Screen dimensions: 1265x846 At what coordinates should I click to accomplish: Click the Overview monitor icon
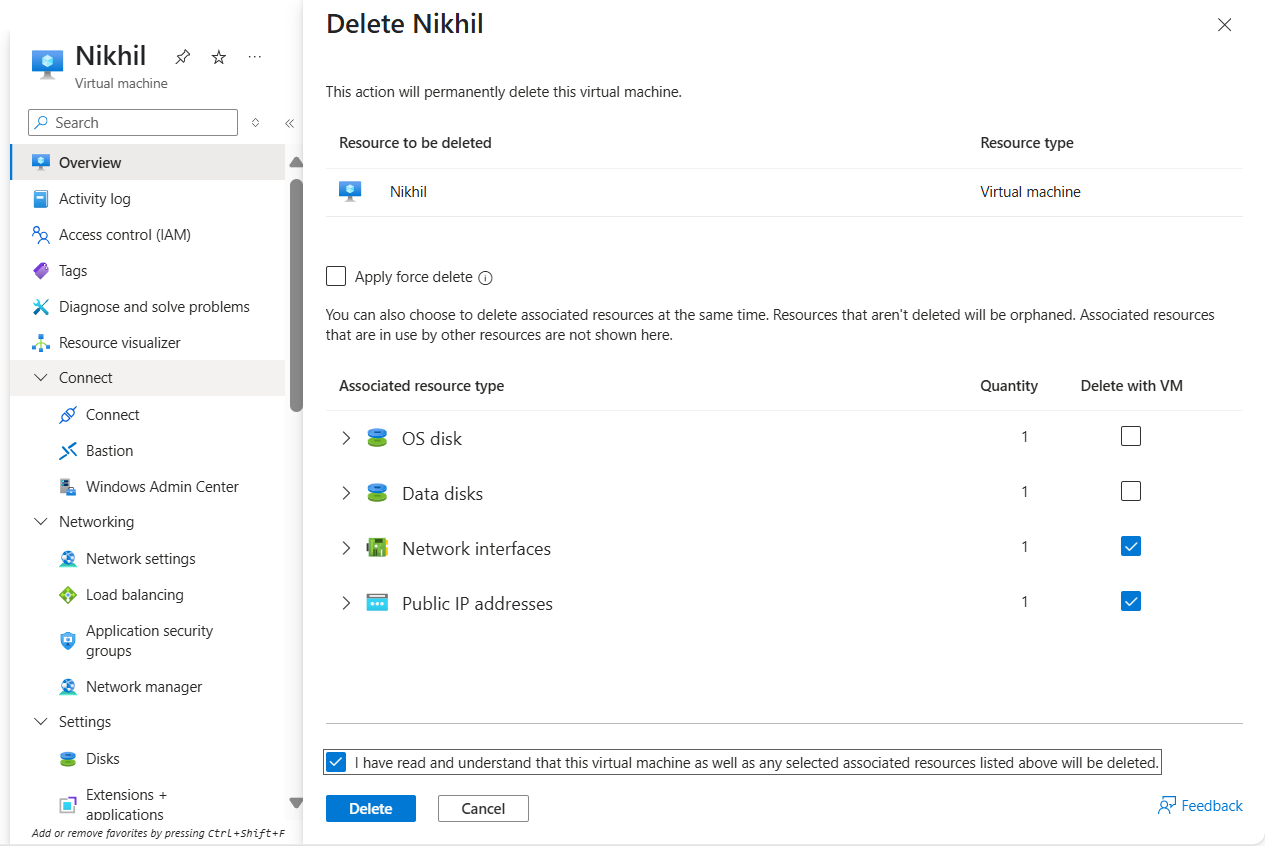pyautogui.click(x=41, y=163)
